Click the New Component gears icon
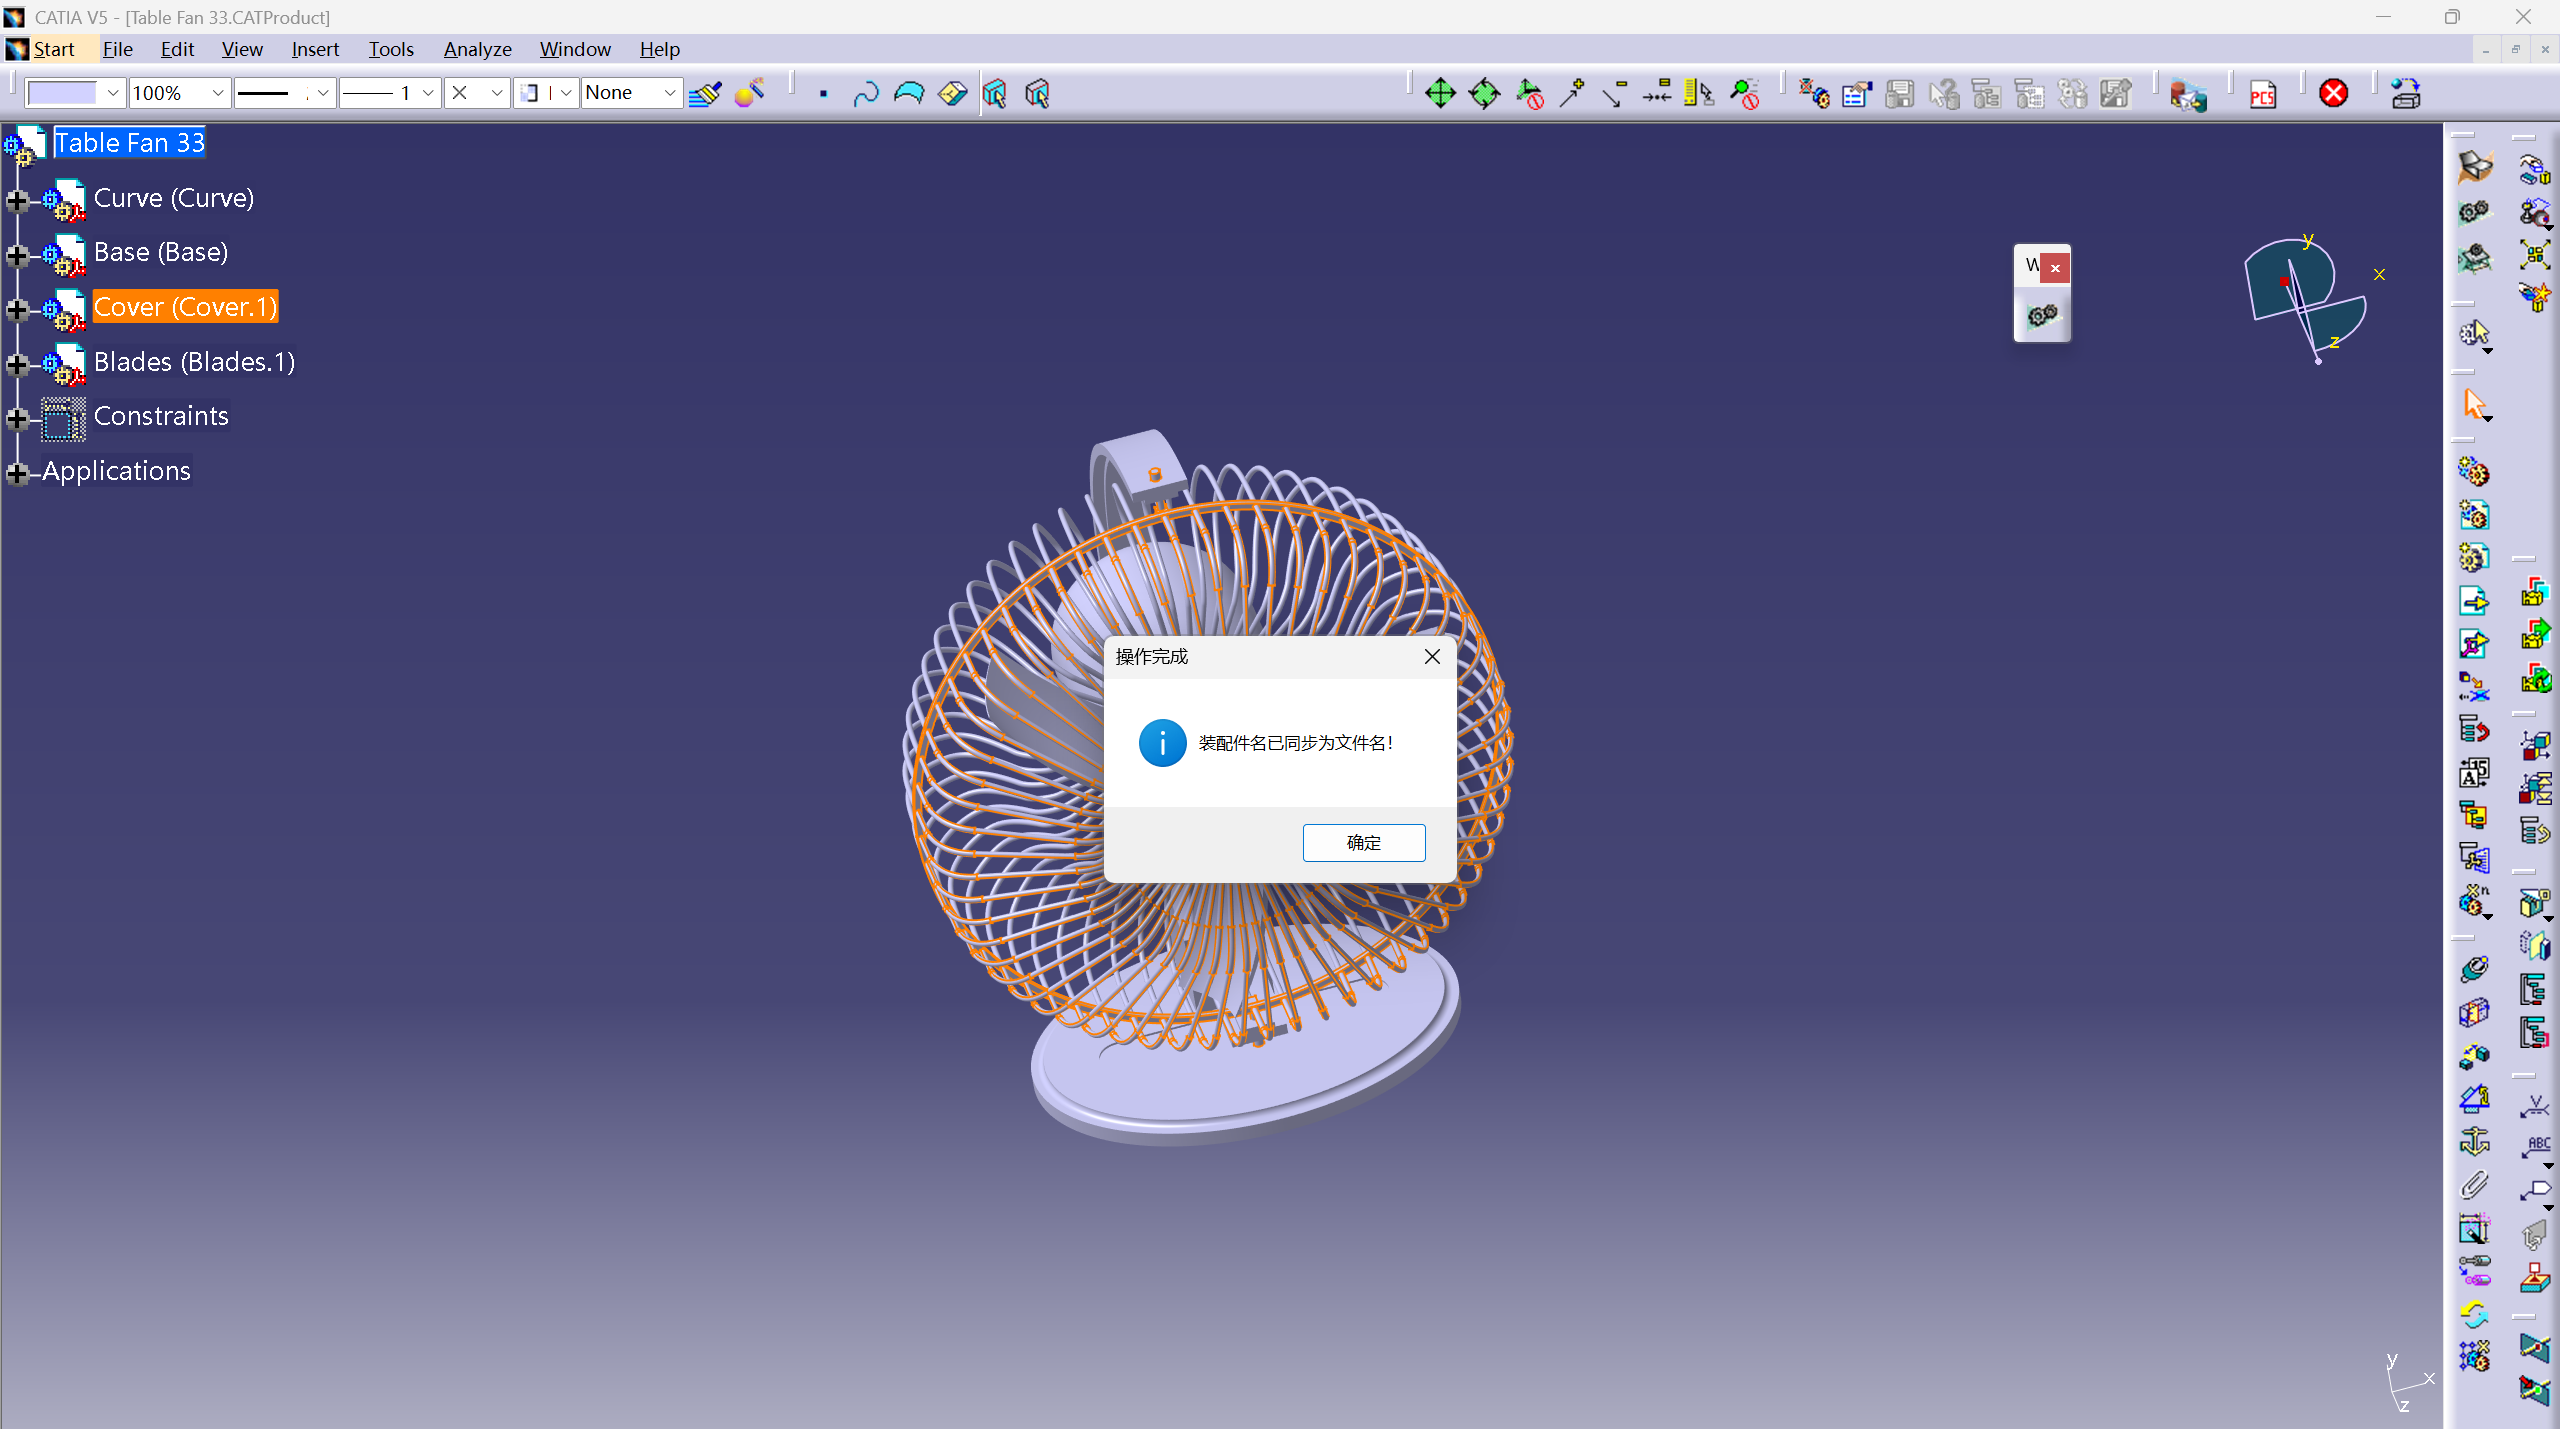 point(2475,472)
